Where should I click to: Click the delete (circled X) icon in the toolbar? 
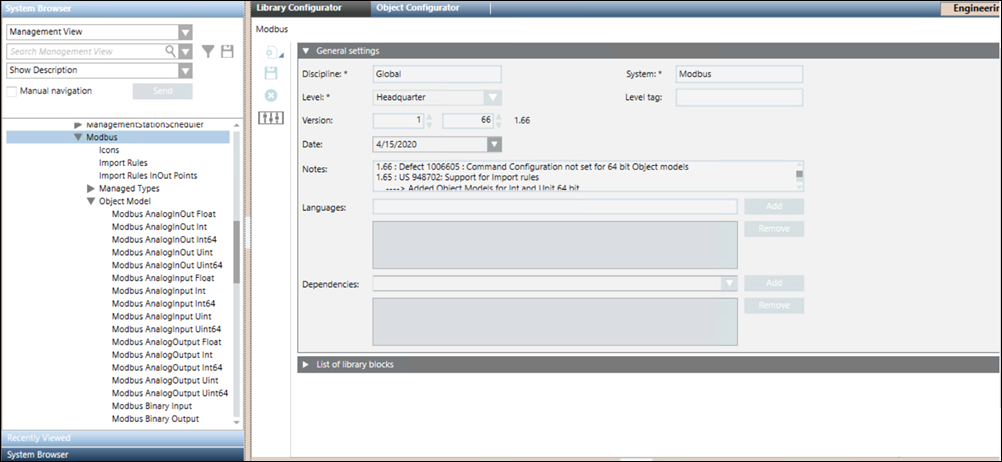coord(270,95)
